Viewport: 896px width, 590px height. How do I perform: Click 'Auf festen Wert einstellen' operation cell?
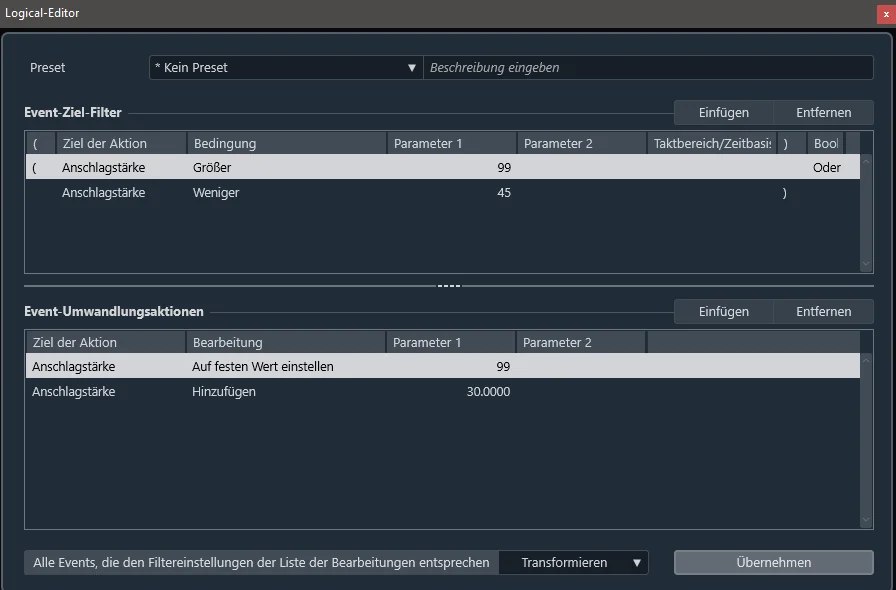(286, 366)
